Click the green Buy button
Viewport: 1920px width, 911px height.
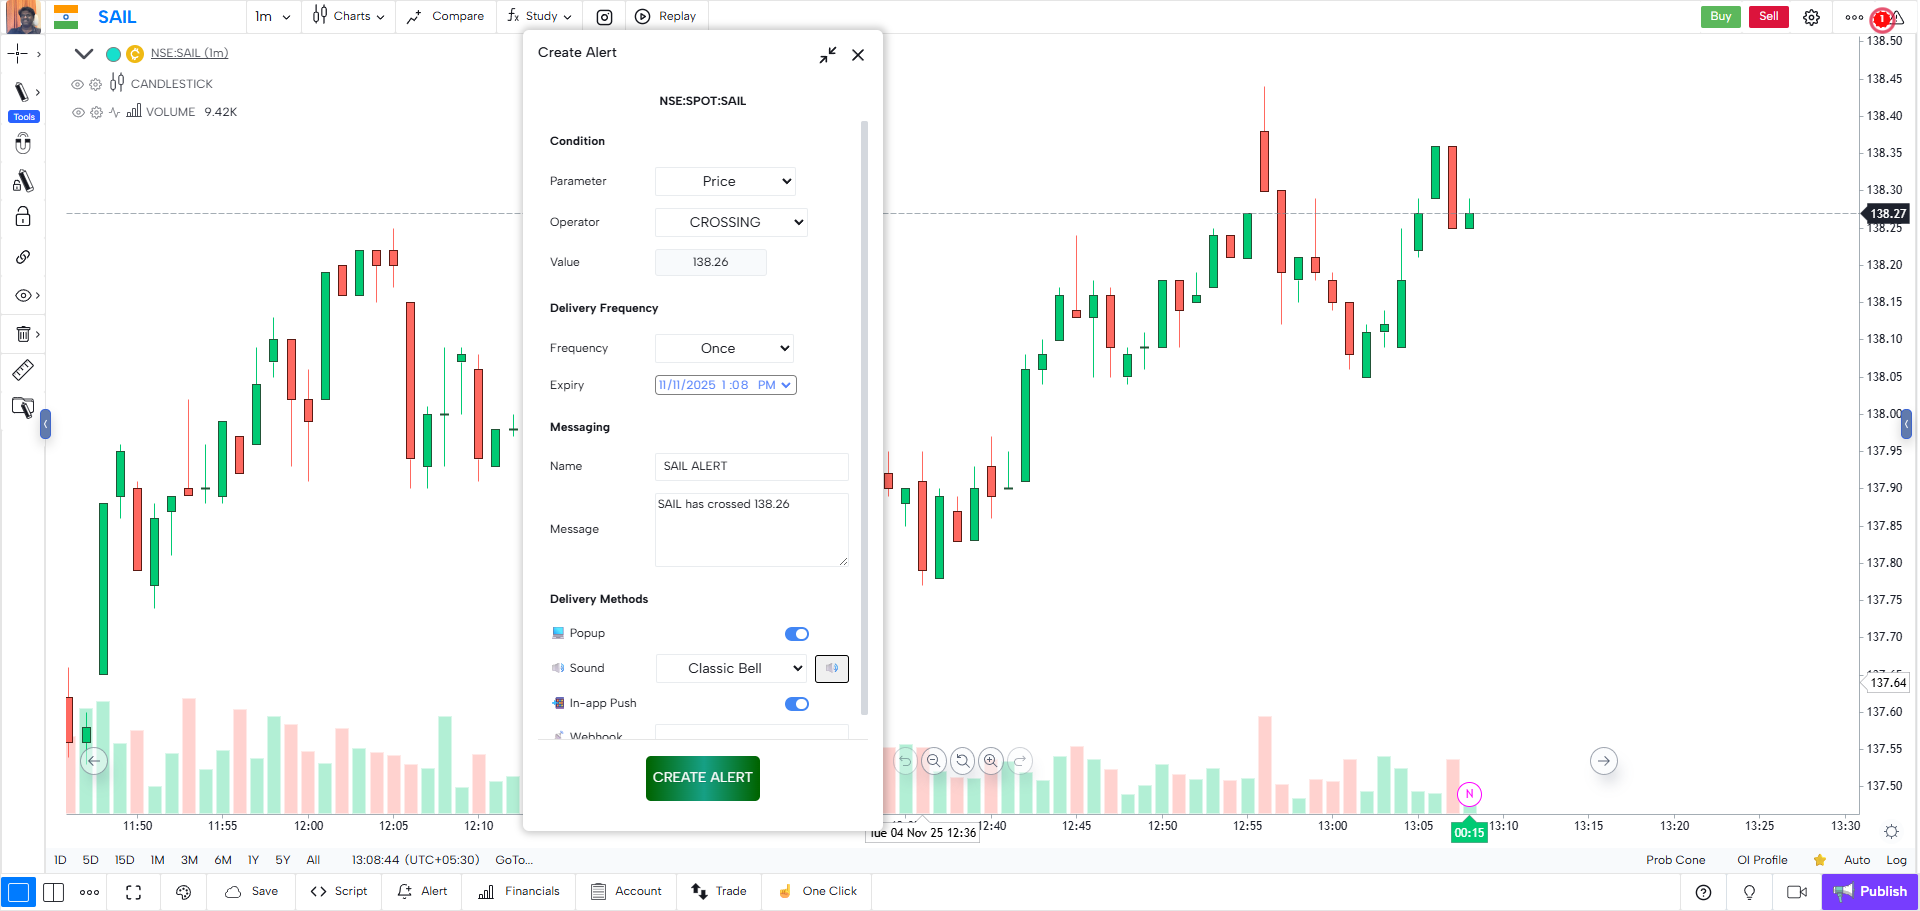[x=1720, y=16]
